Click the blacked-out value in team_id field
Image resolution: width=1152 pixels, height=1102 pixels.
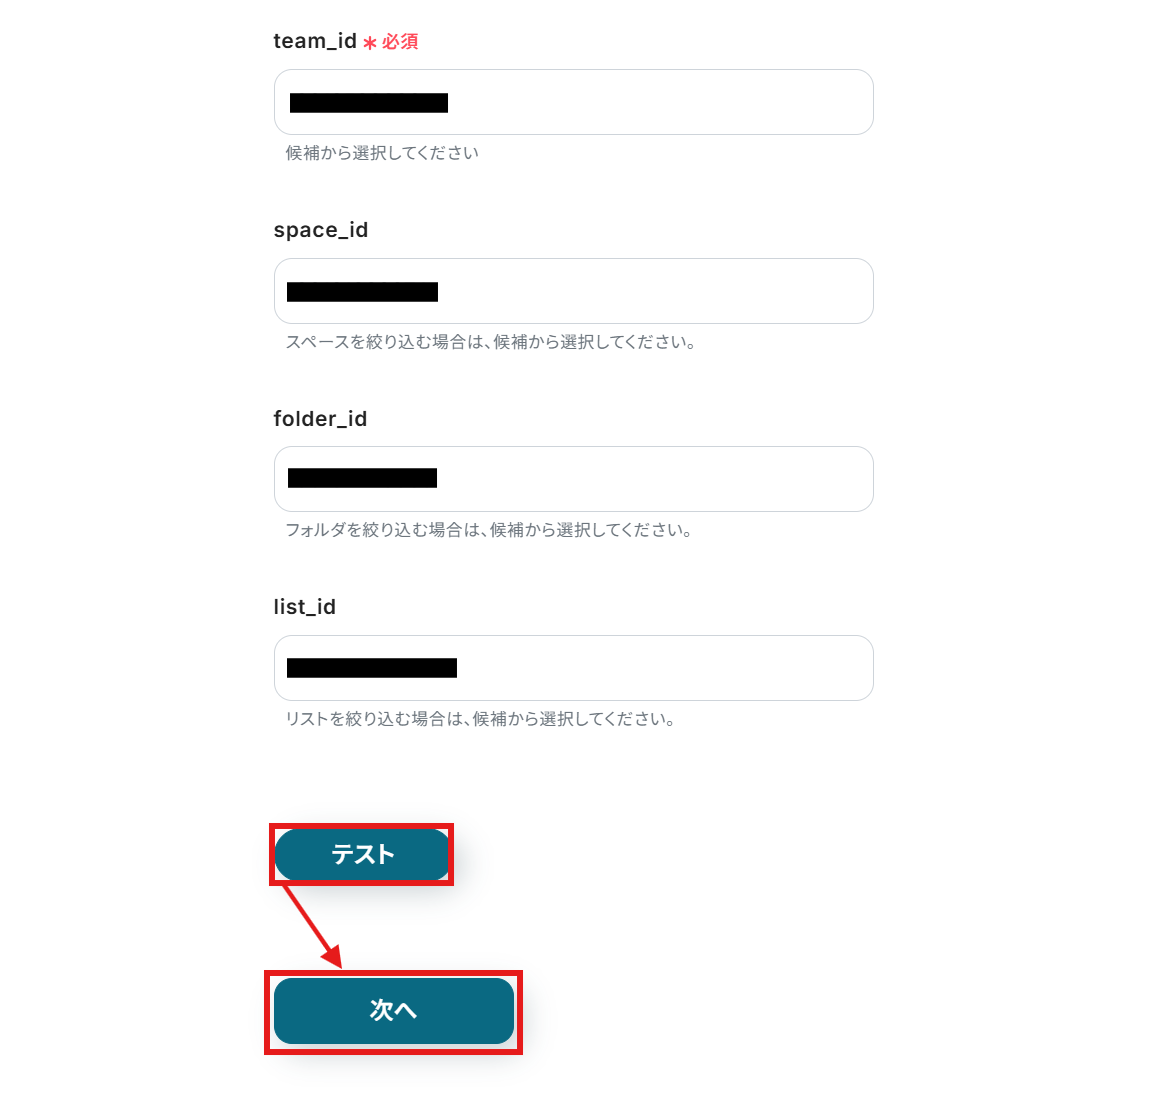(369, 103)
